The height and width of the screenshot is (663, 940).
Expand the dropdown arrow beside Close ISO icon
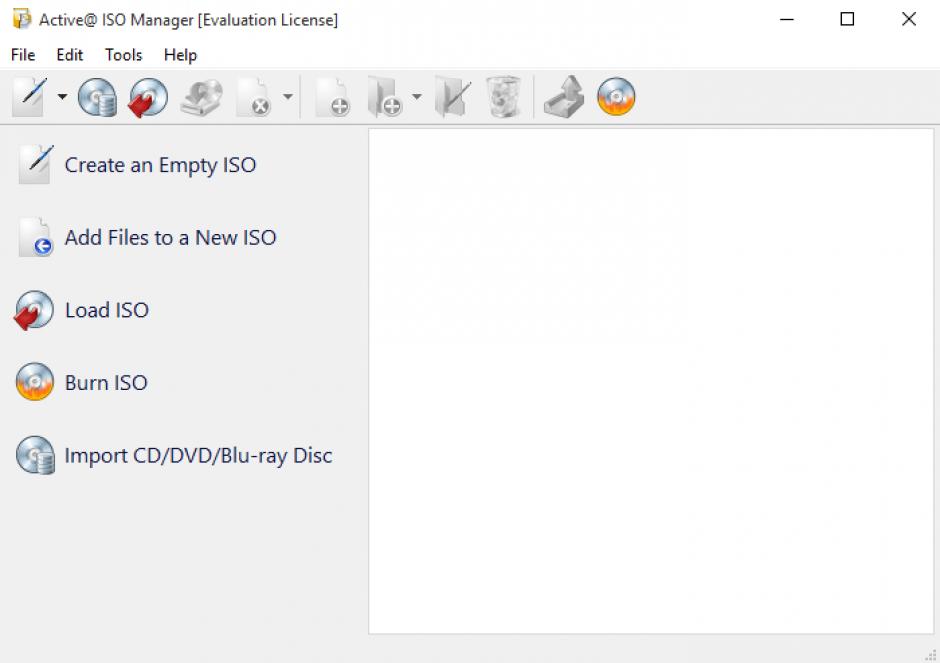pos(288,97)
